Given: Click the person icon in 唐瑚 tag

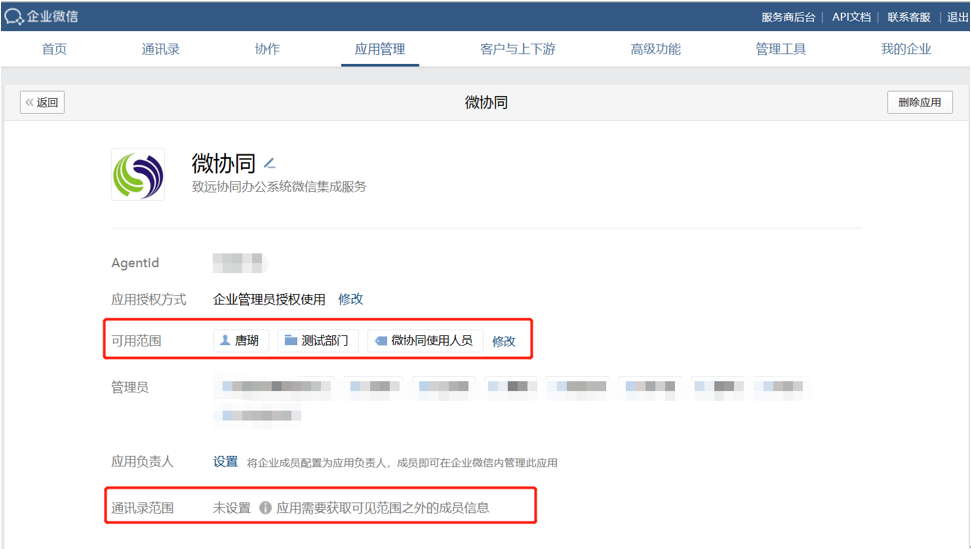Looking at the screenshot, I should (x=225, y=340).
